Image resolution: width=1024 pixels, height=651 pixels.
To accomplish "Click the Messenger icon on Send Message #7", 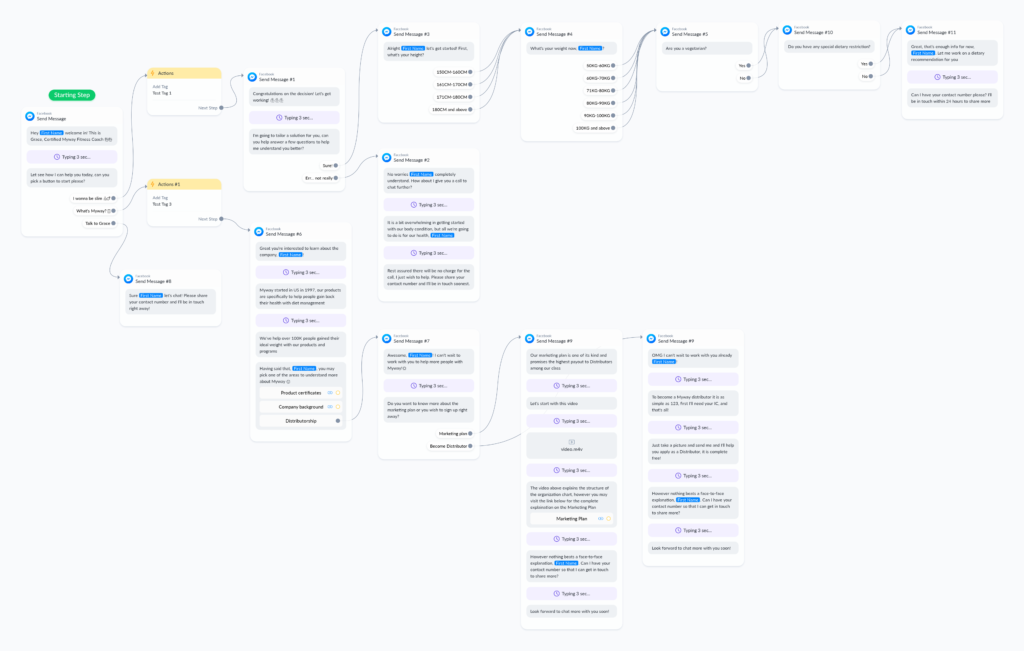I will pos(387,338).
